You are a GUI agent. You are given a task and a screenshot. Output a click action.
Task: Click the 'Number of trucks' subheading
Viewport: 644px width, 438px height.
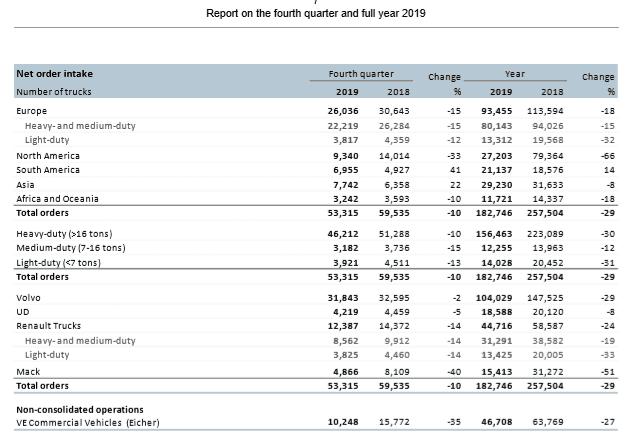(54, 92)
